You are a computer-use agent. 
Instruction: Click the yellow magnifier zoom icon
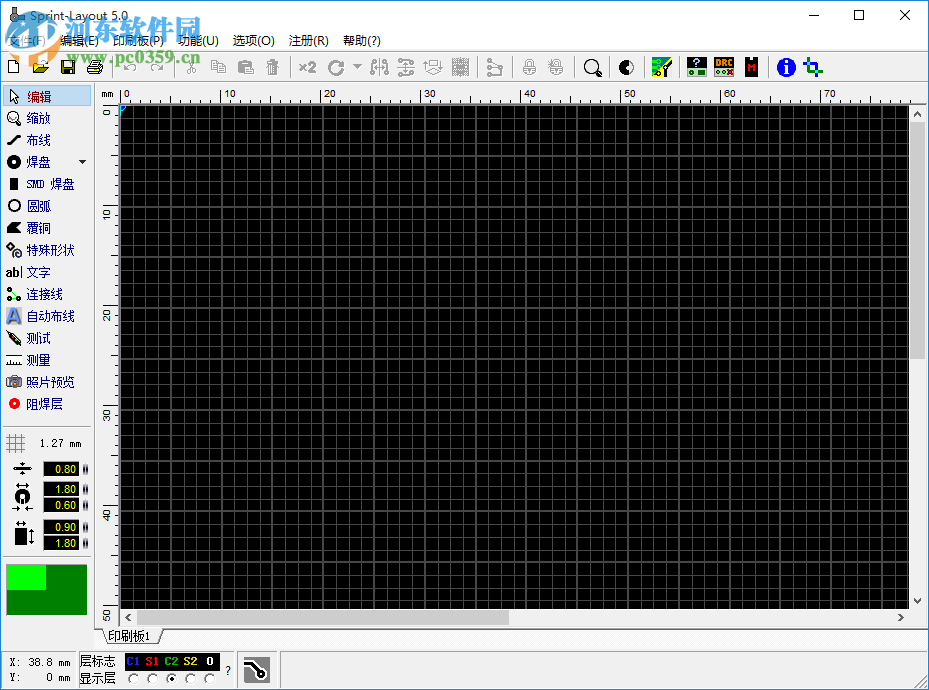coord(592,68)
